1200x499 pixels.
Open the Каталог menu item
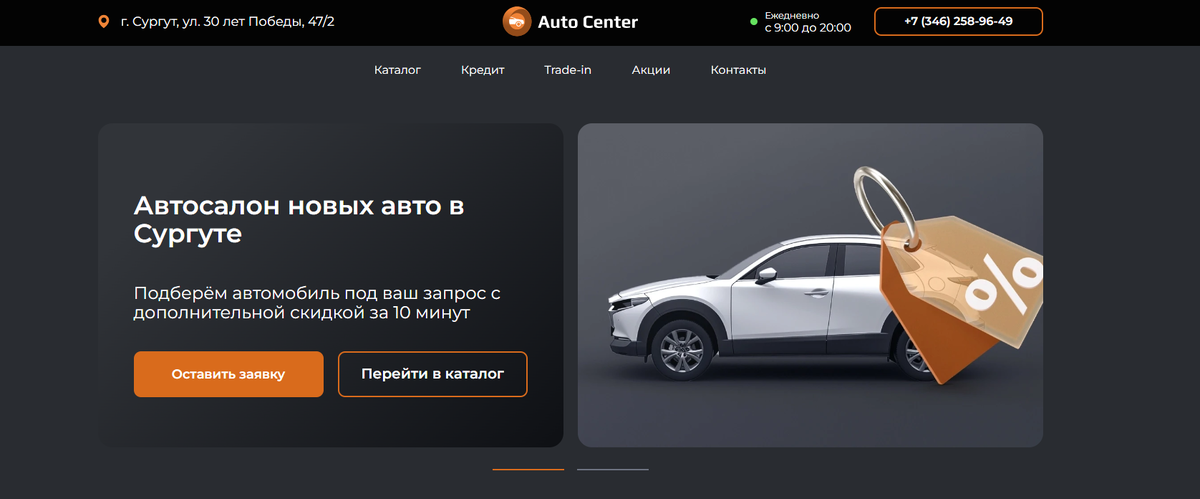[x=397, y=70]
